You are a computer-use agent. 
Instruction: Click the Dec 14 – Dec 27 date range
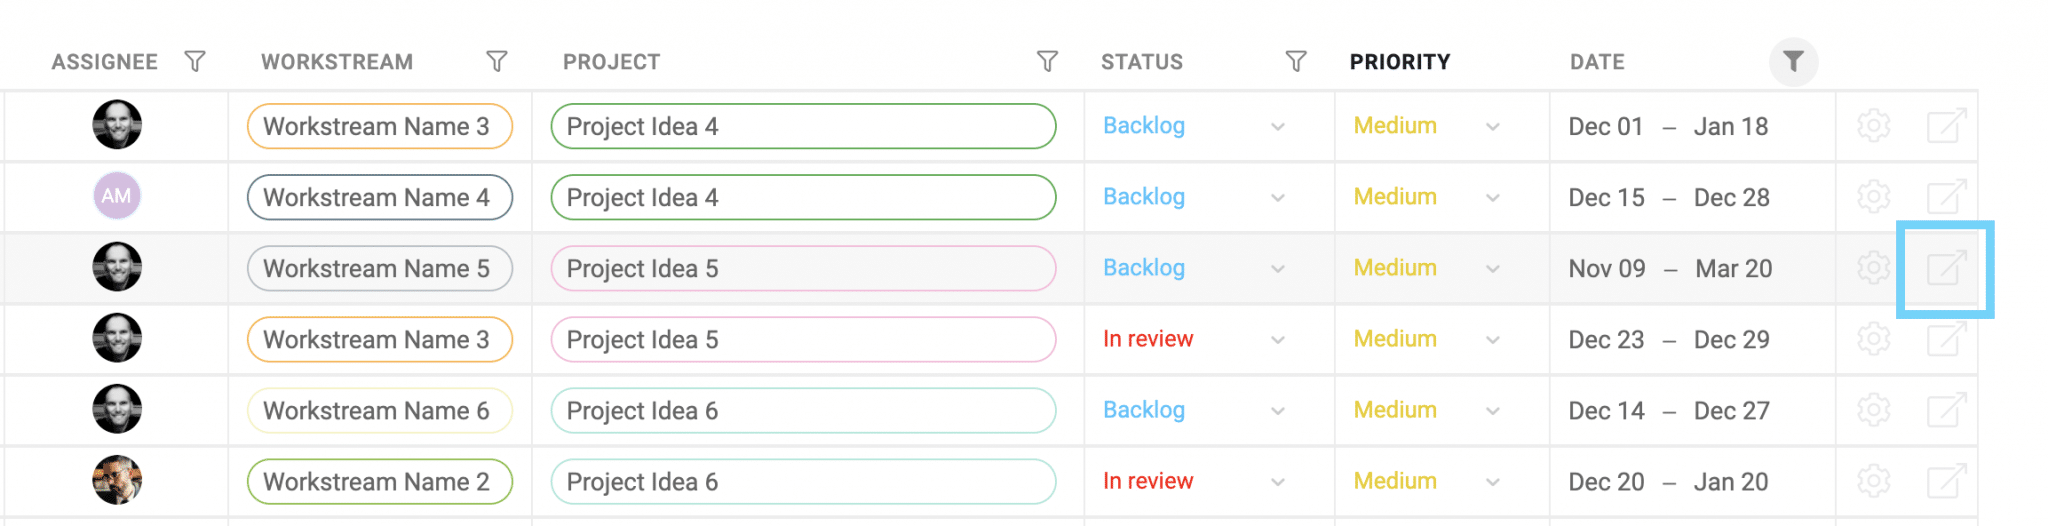click(1668, 410)
